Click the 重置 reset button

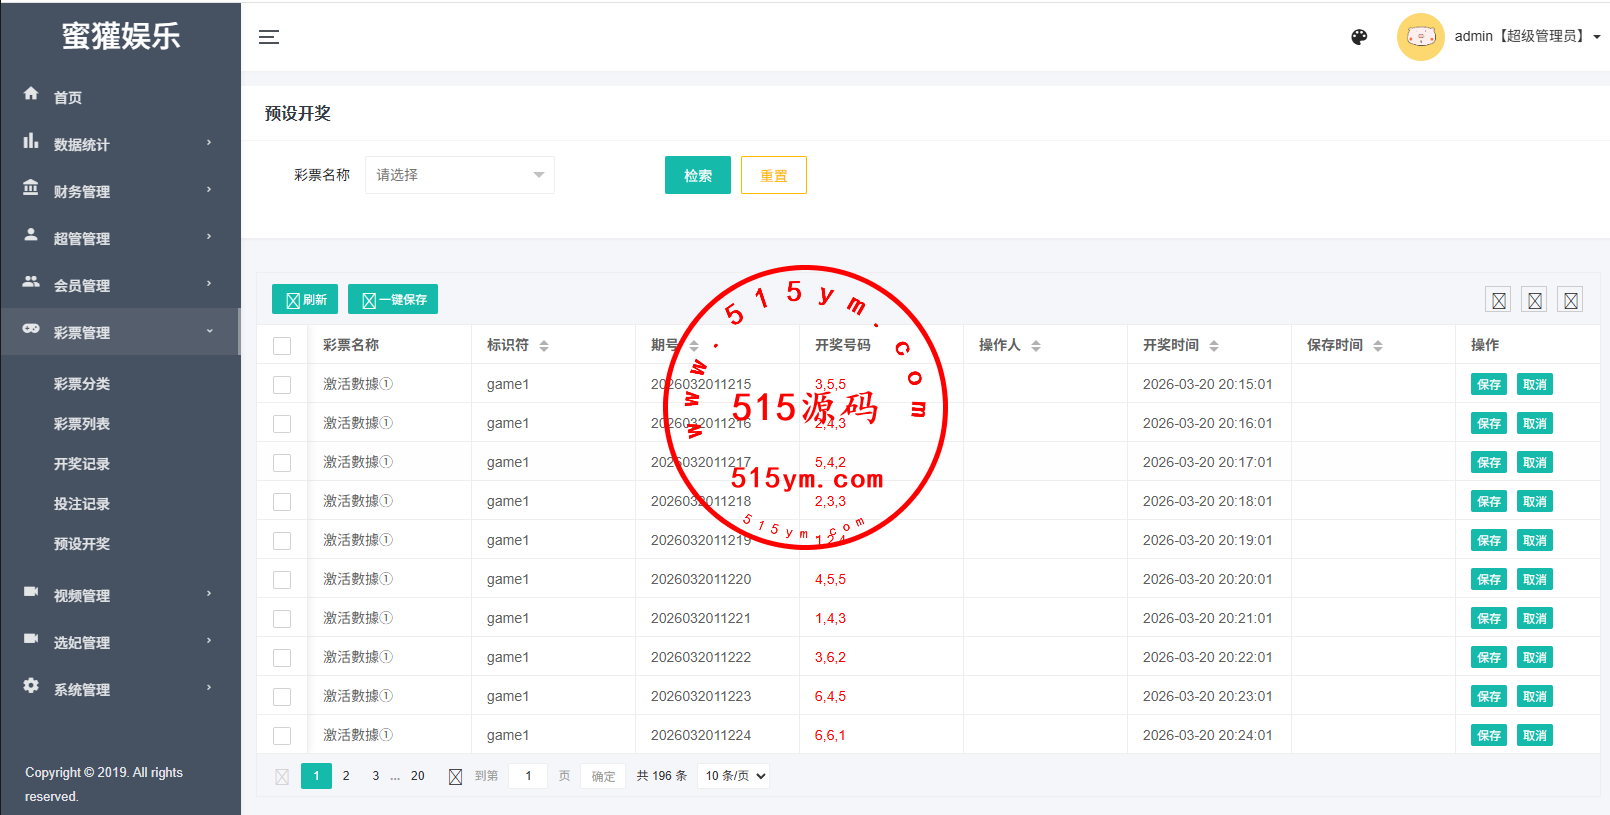tap(773, 176)
